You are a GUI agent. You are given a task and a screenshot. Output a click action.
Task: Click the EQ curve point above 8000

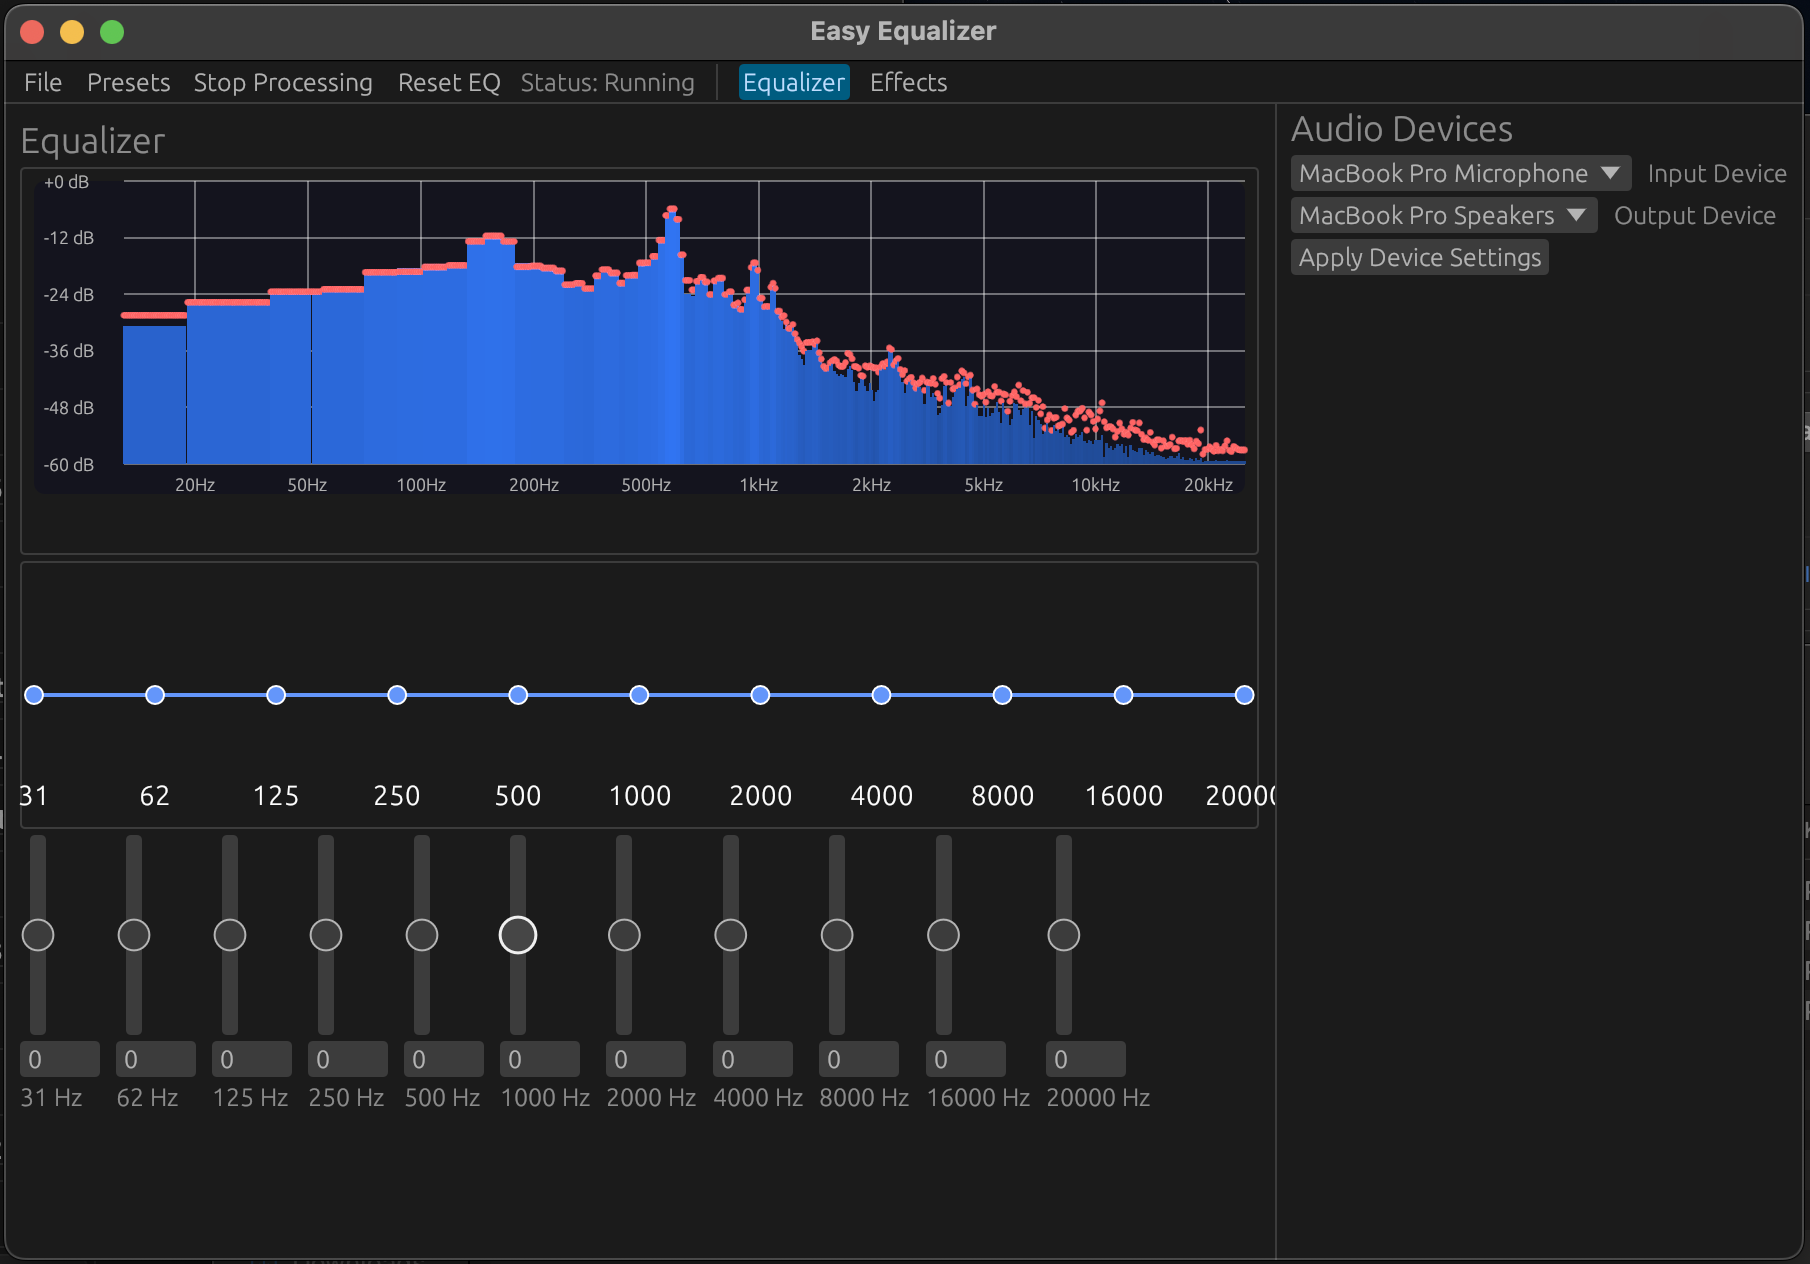click(1002, 695)
